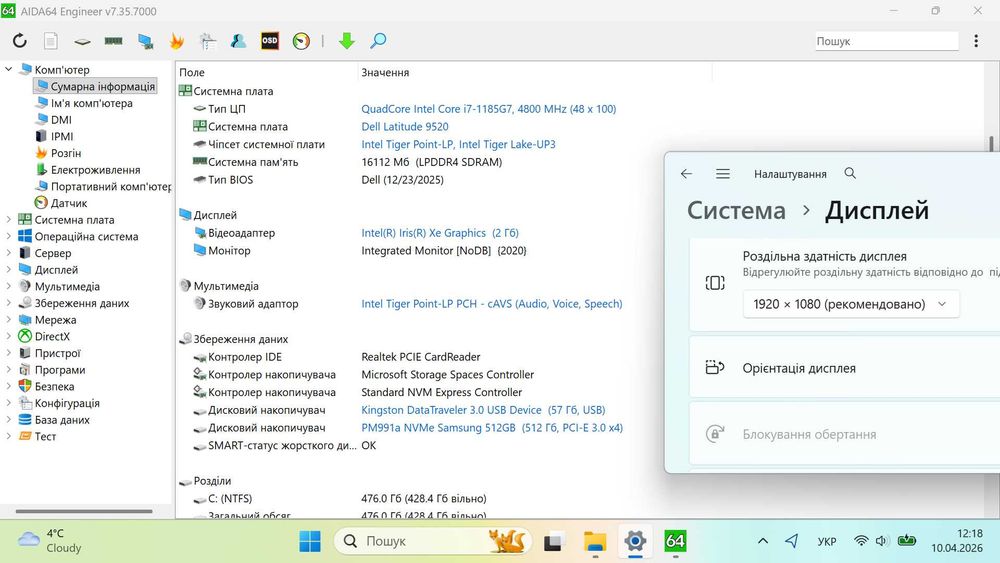
Task: Click the Standard NVM Express Controller value
Action: click(442, 392)
